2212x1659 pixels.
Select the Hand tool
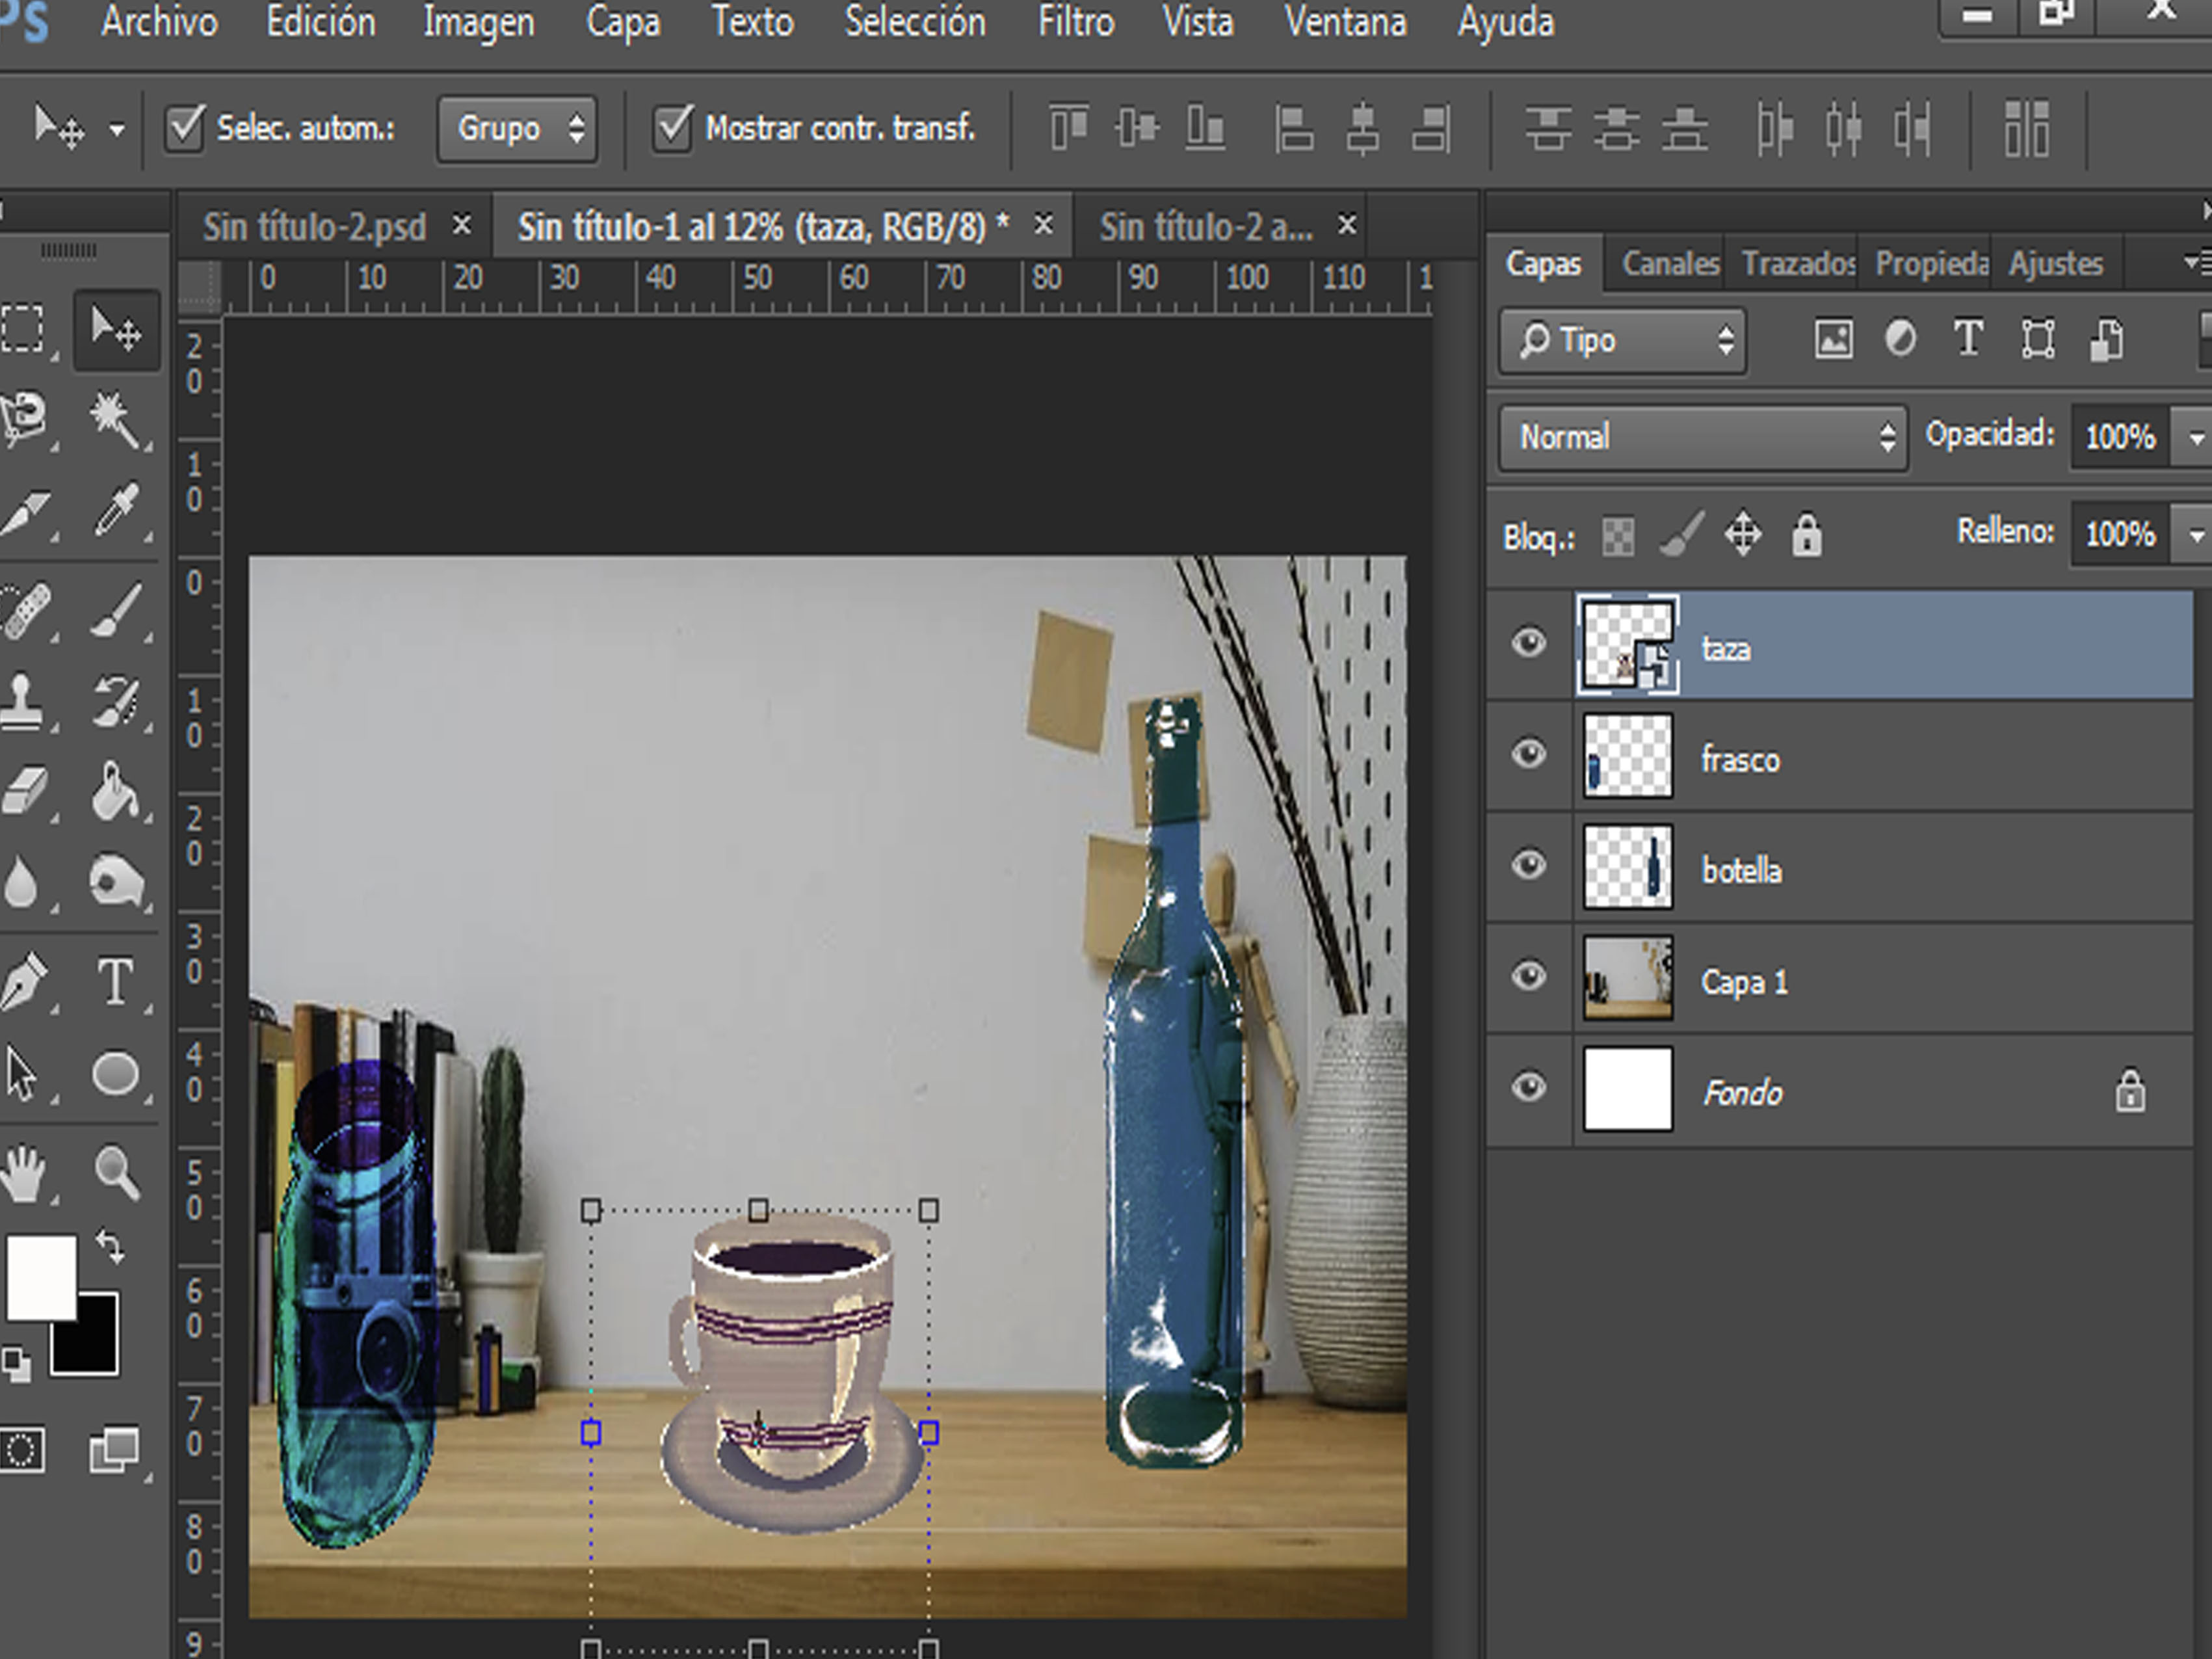pyautogui.click(x=24, y=1173)
